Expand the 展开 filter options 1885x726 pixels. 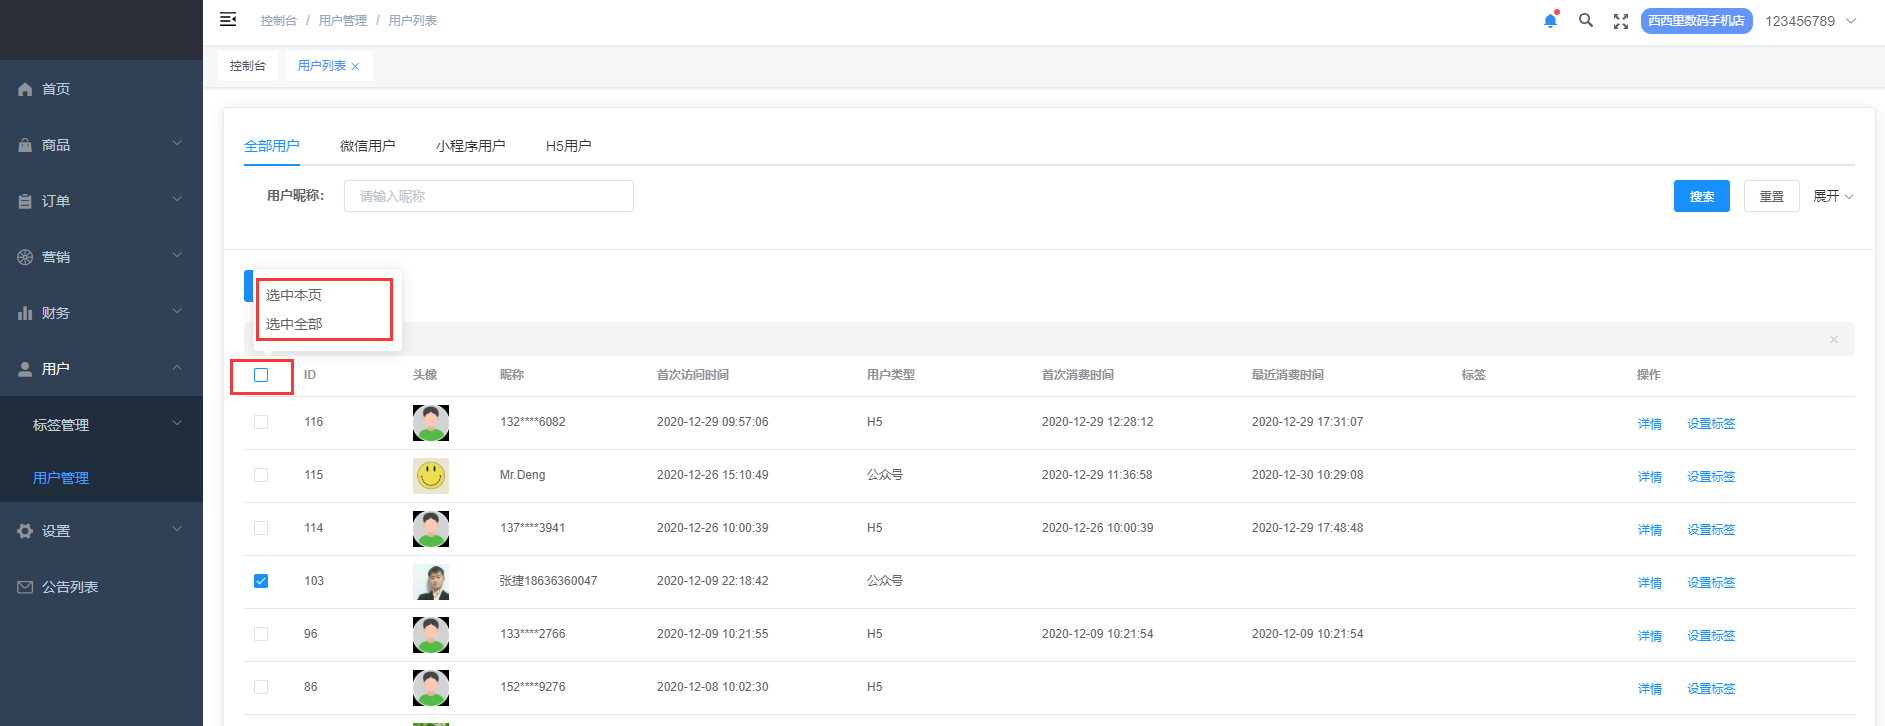point(1833,196)
